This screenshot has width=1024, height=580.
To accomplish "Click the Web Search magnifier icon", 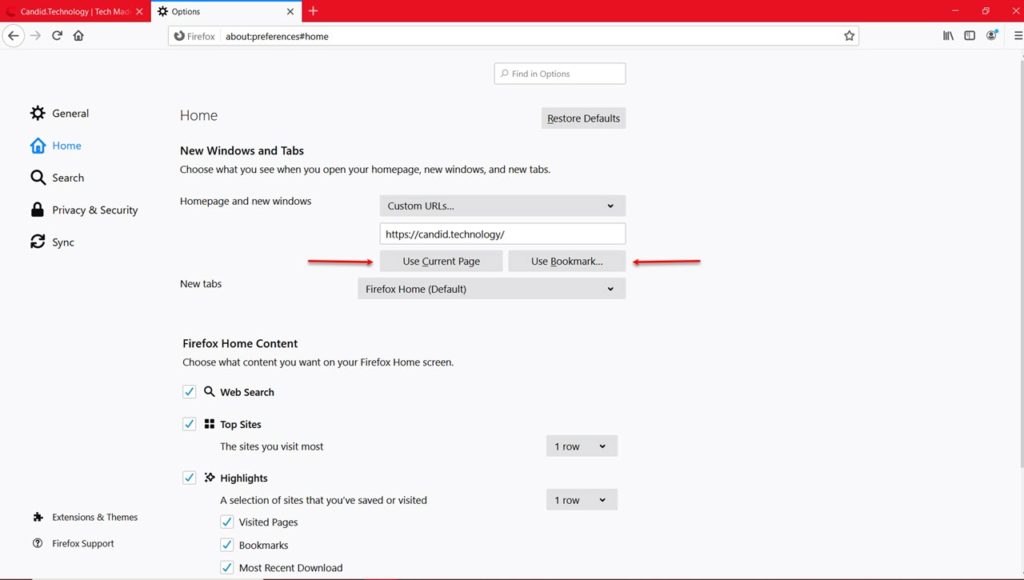I will coord(209,391).
